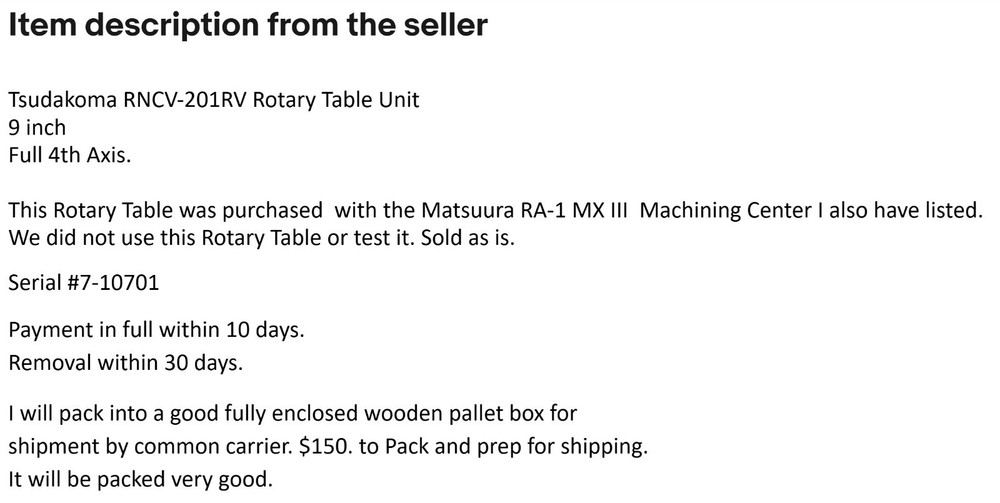Click the 'Item description from the seller' heading

pos(247,25)
